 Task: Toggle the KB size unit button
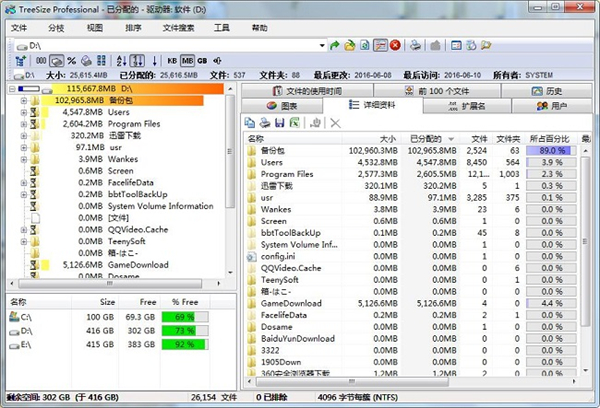tap(174, 61)
